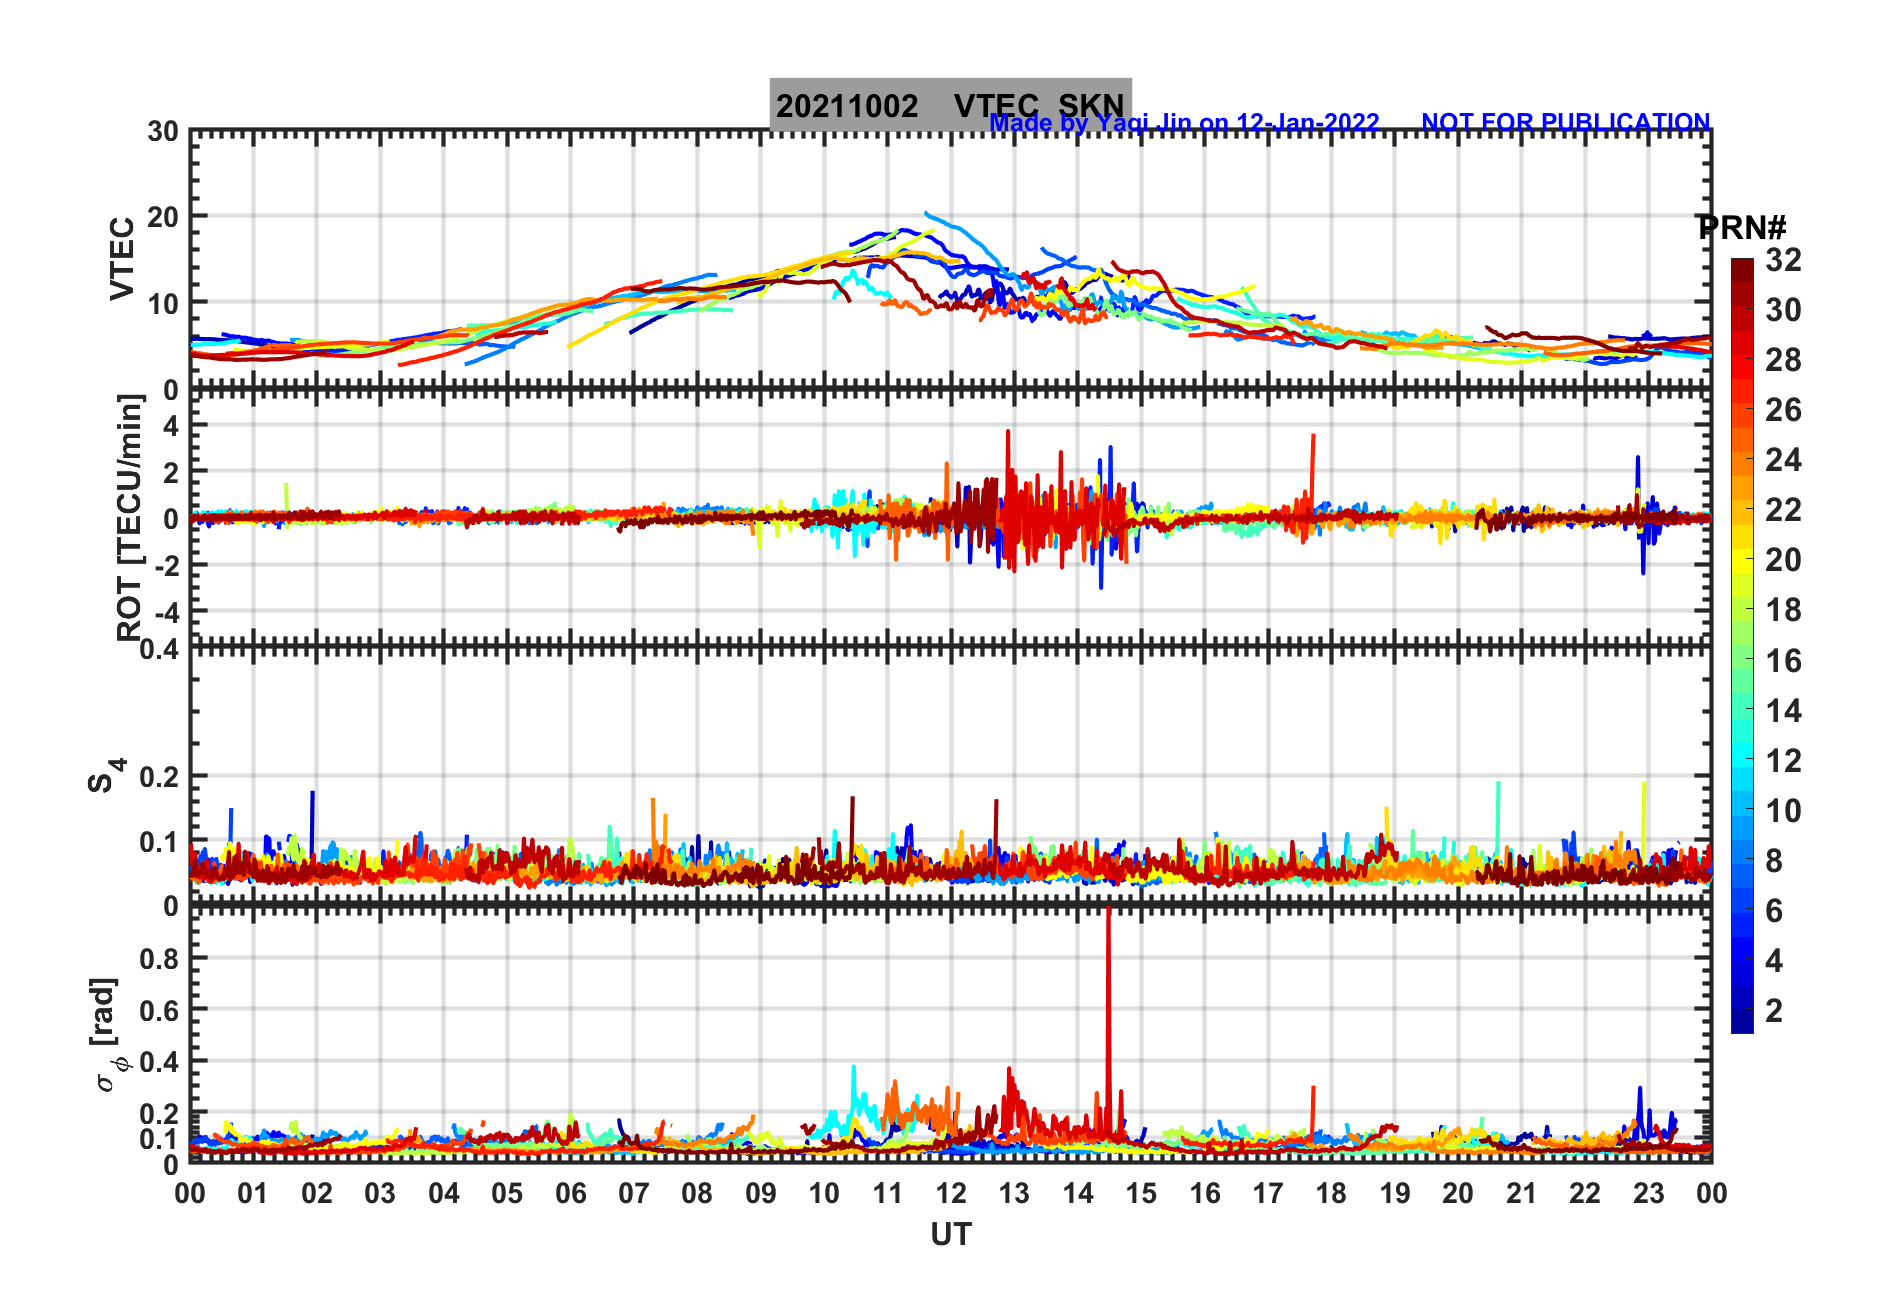The width and height of the screenshot is (1902, 1292).
Task: Select the dark red top of PRN colorbar
Action: tap(1742, 267)
